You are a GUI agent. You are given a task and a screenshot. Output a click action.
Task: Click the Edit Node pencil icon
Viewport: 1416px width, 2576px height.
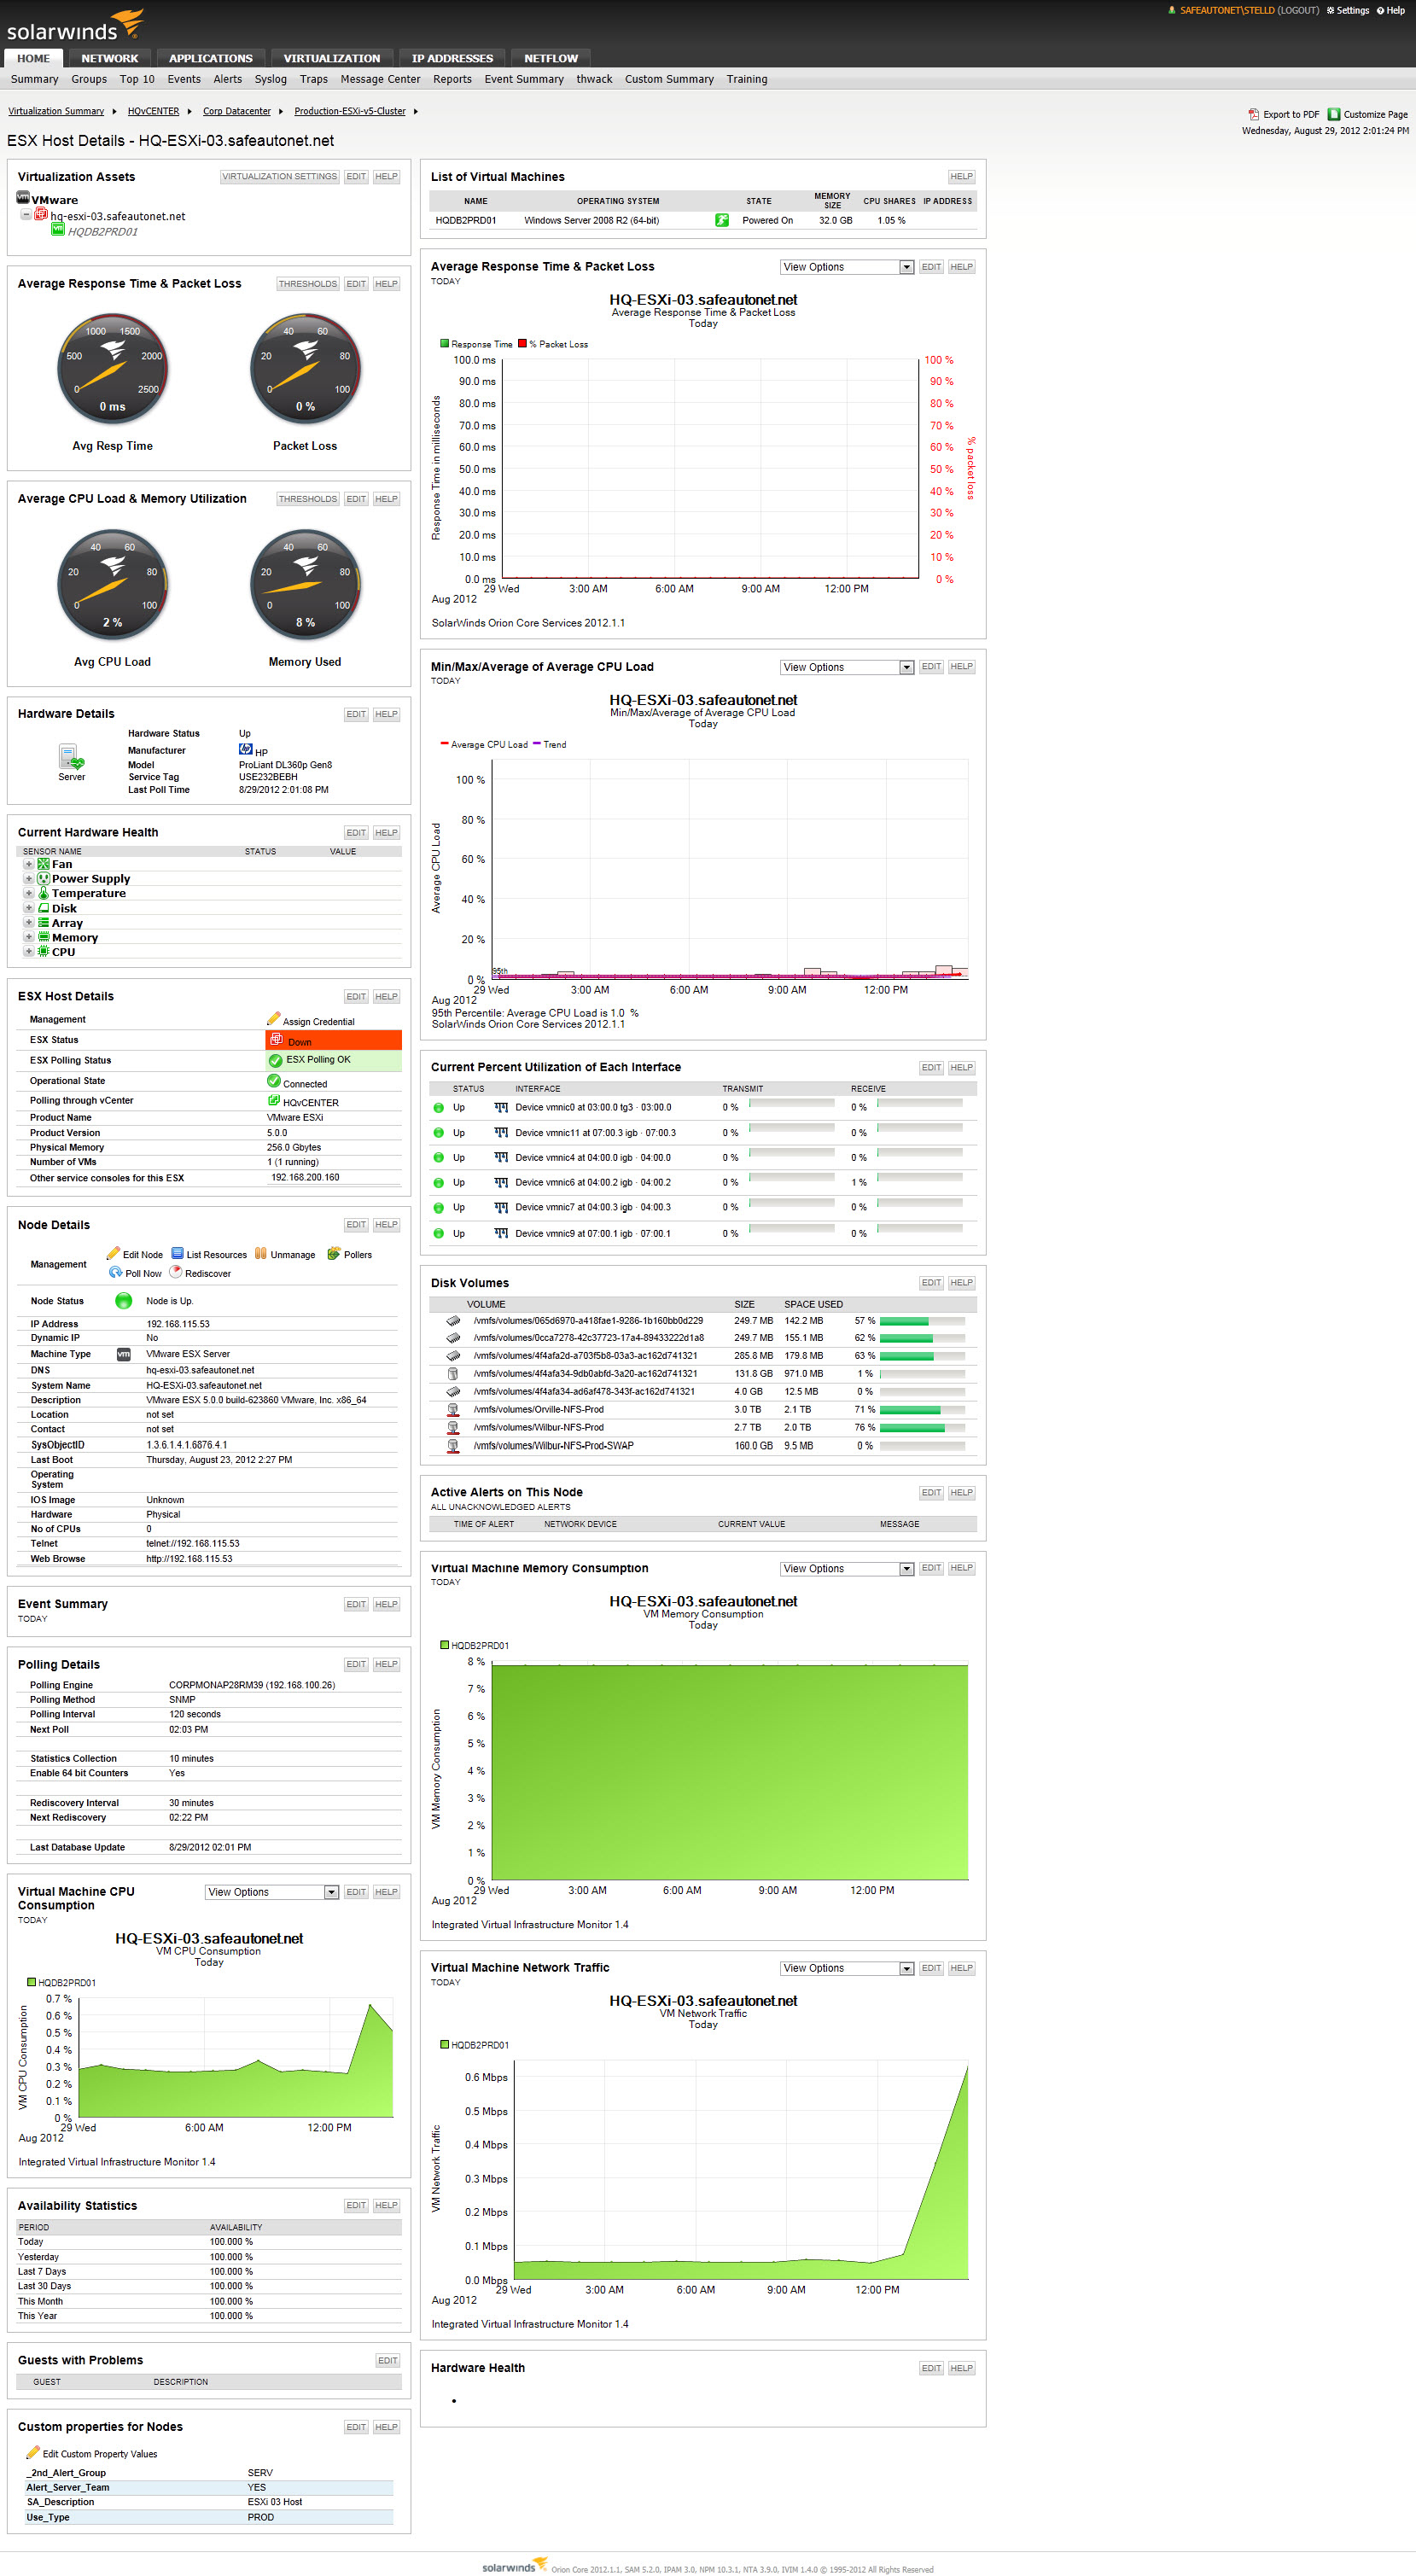tap(113, 1253)
